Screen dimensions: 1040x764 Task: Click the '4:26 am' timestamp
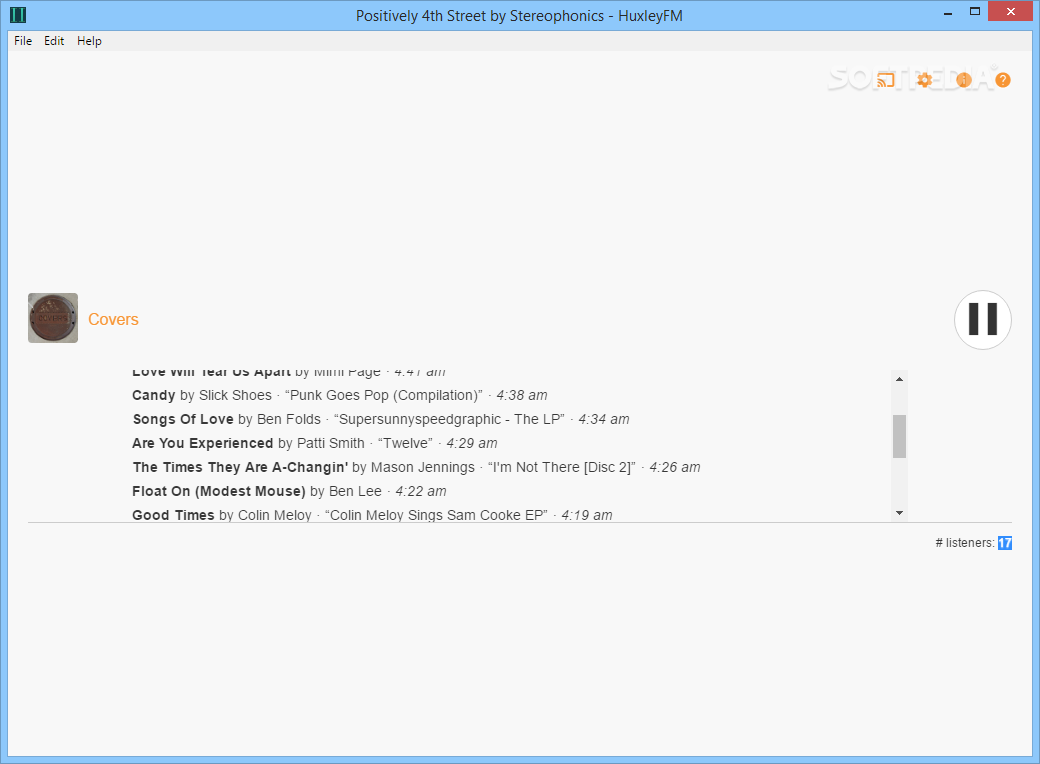pyautogui.click(x=675, y=468)
